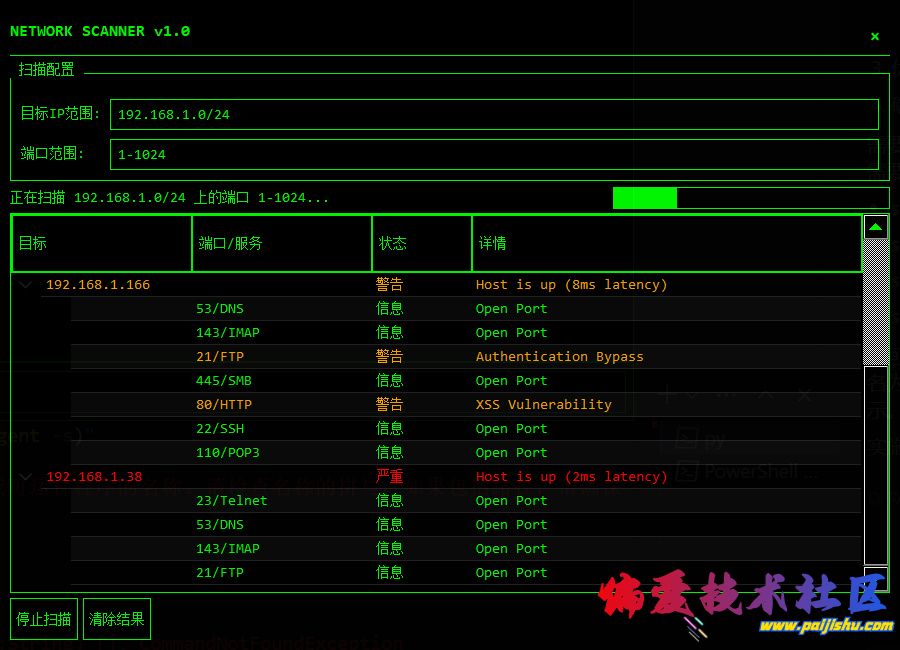
Task: Select the 445/SMB open port row
Action: point(466,381)
